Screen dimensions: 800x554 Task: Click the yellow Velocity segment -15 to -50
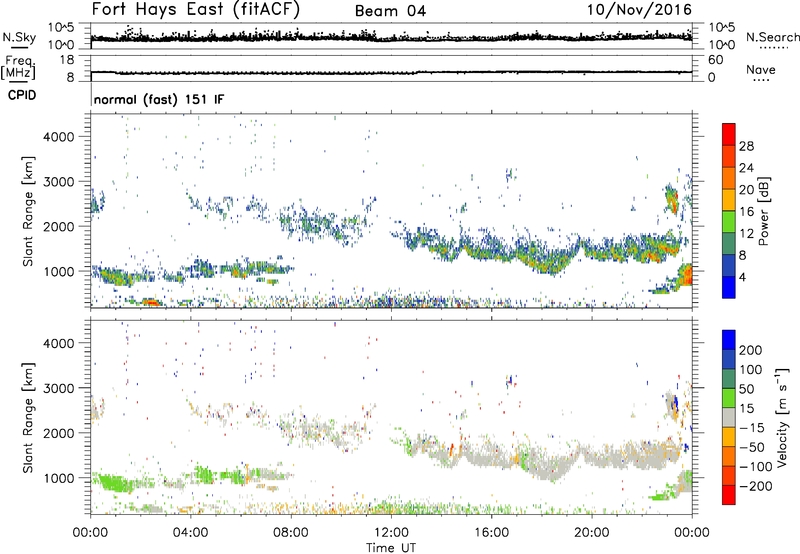click(729, 437)
